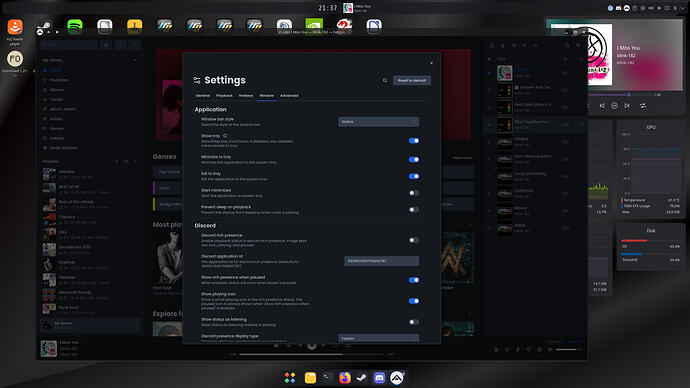This screenshot has height=388, width=690.
Task: Open the yellow desktop app icon
Action: tap(135, 26)
